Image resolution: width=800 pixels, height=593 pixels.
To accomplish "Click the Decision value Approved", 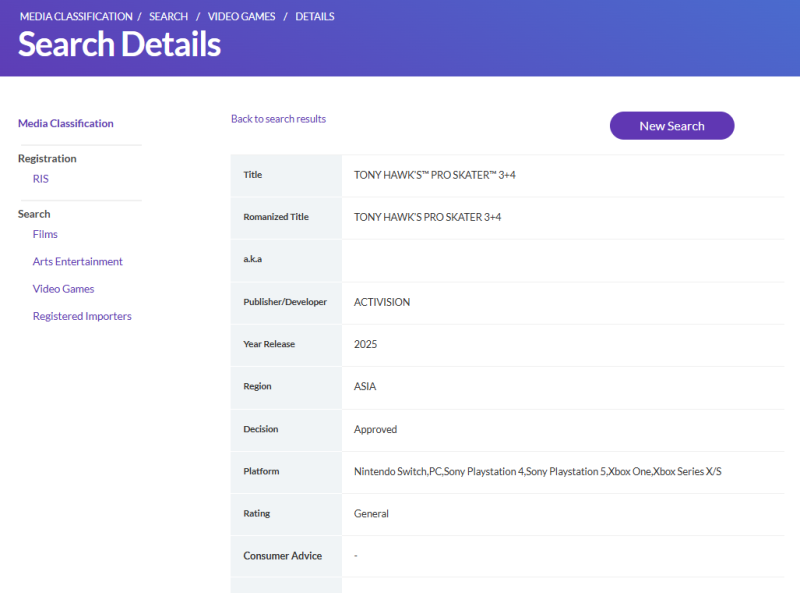I will (375, 429).
